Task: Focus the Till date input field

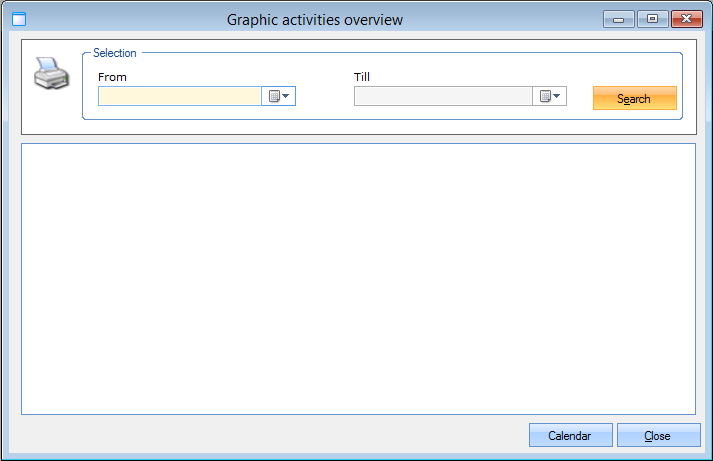Action: point(443,97)
